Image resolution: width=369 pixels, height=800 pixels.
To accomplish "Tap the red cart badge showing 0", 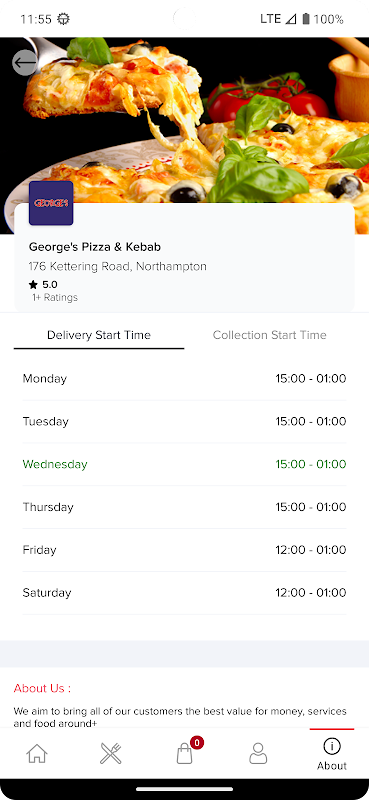I will [x=197, y=742].
